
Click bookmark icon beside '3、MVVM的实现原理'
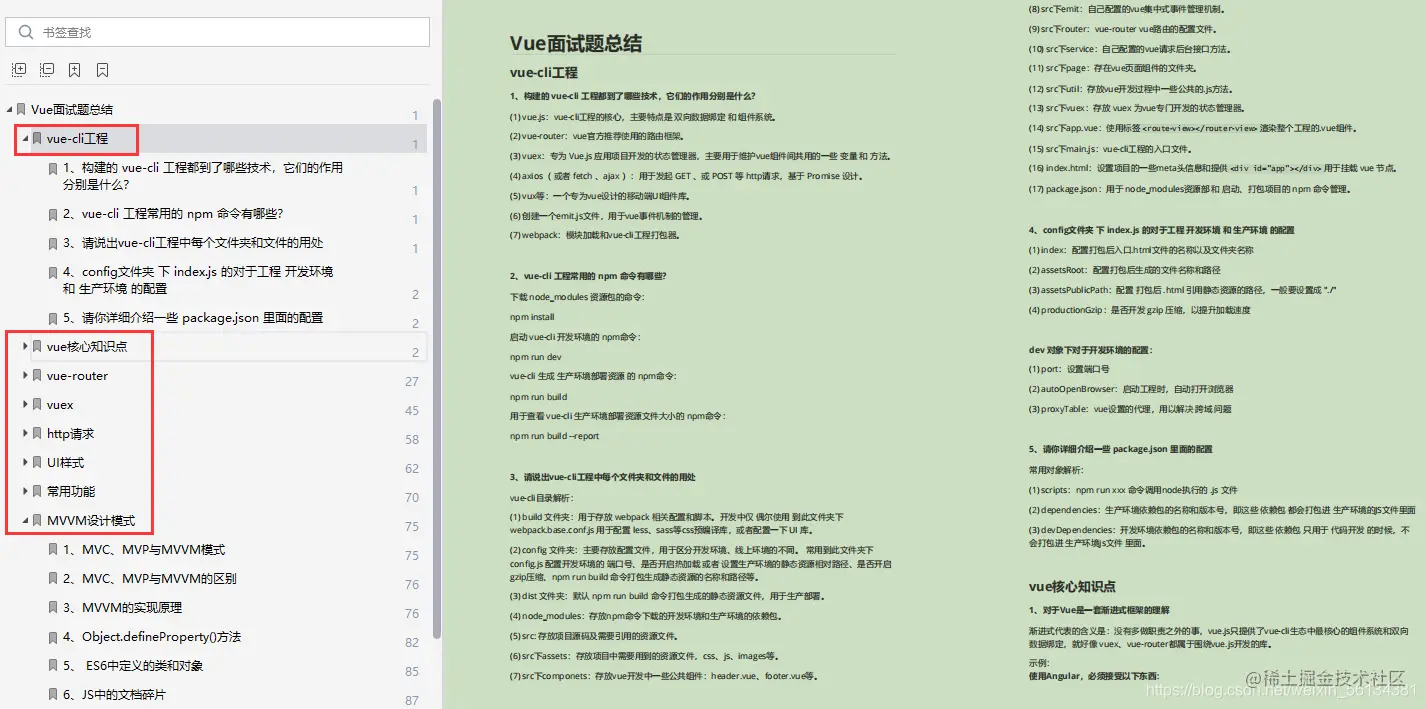(53, 607)
